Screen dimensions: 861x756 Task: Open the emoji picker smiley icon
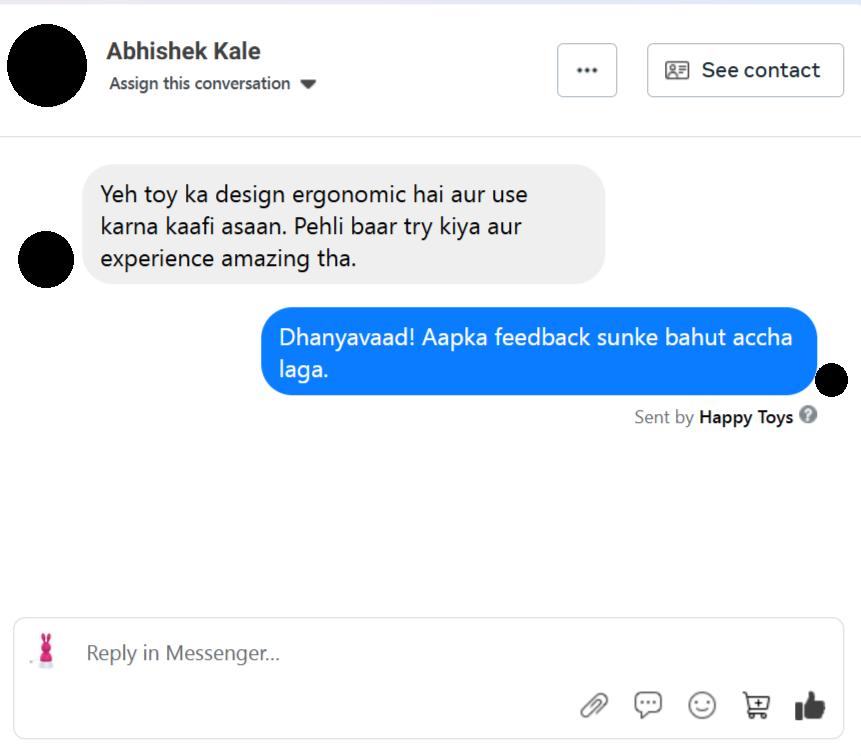pyautogui.click(x=702, y=705)
